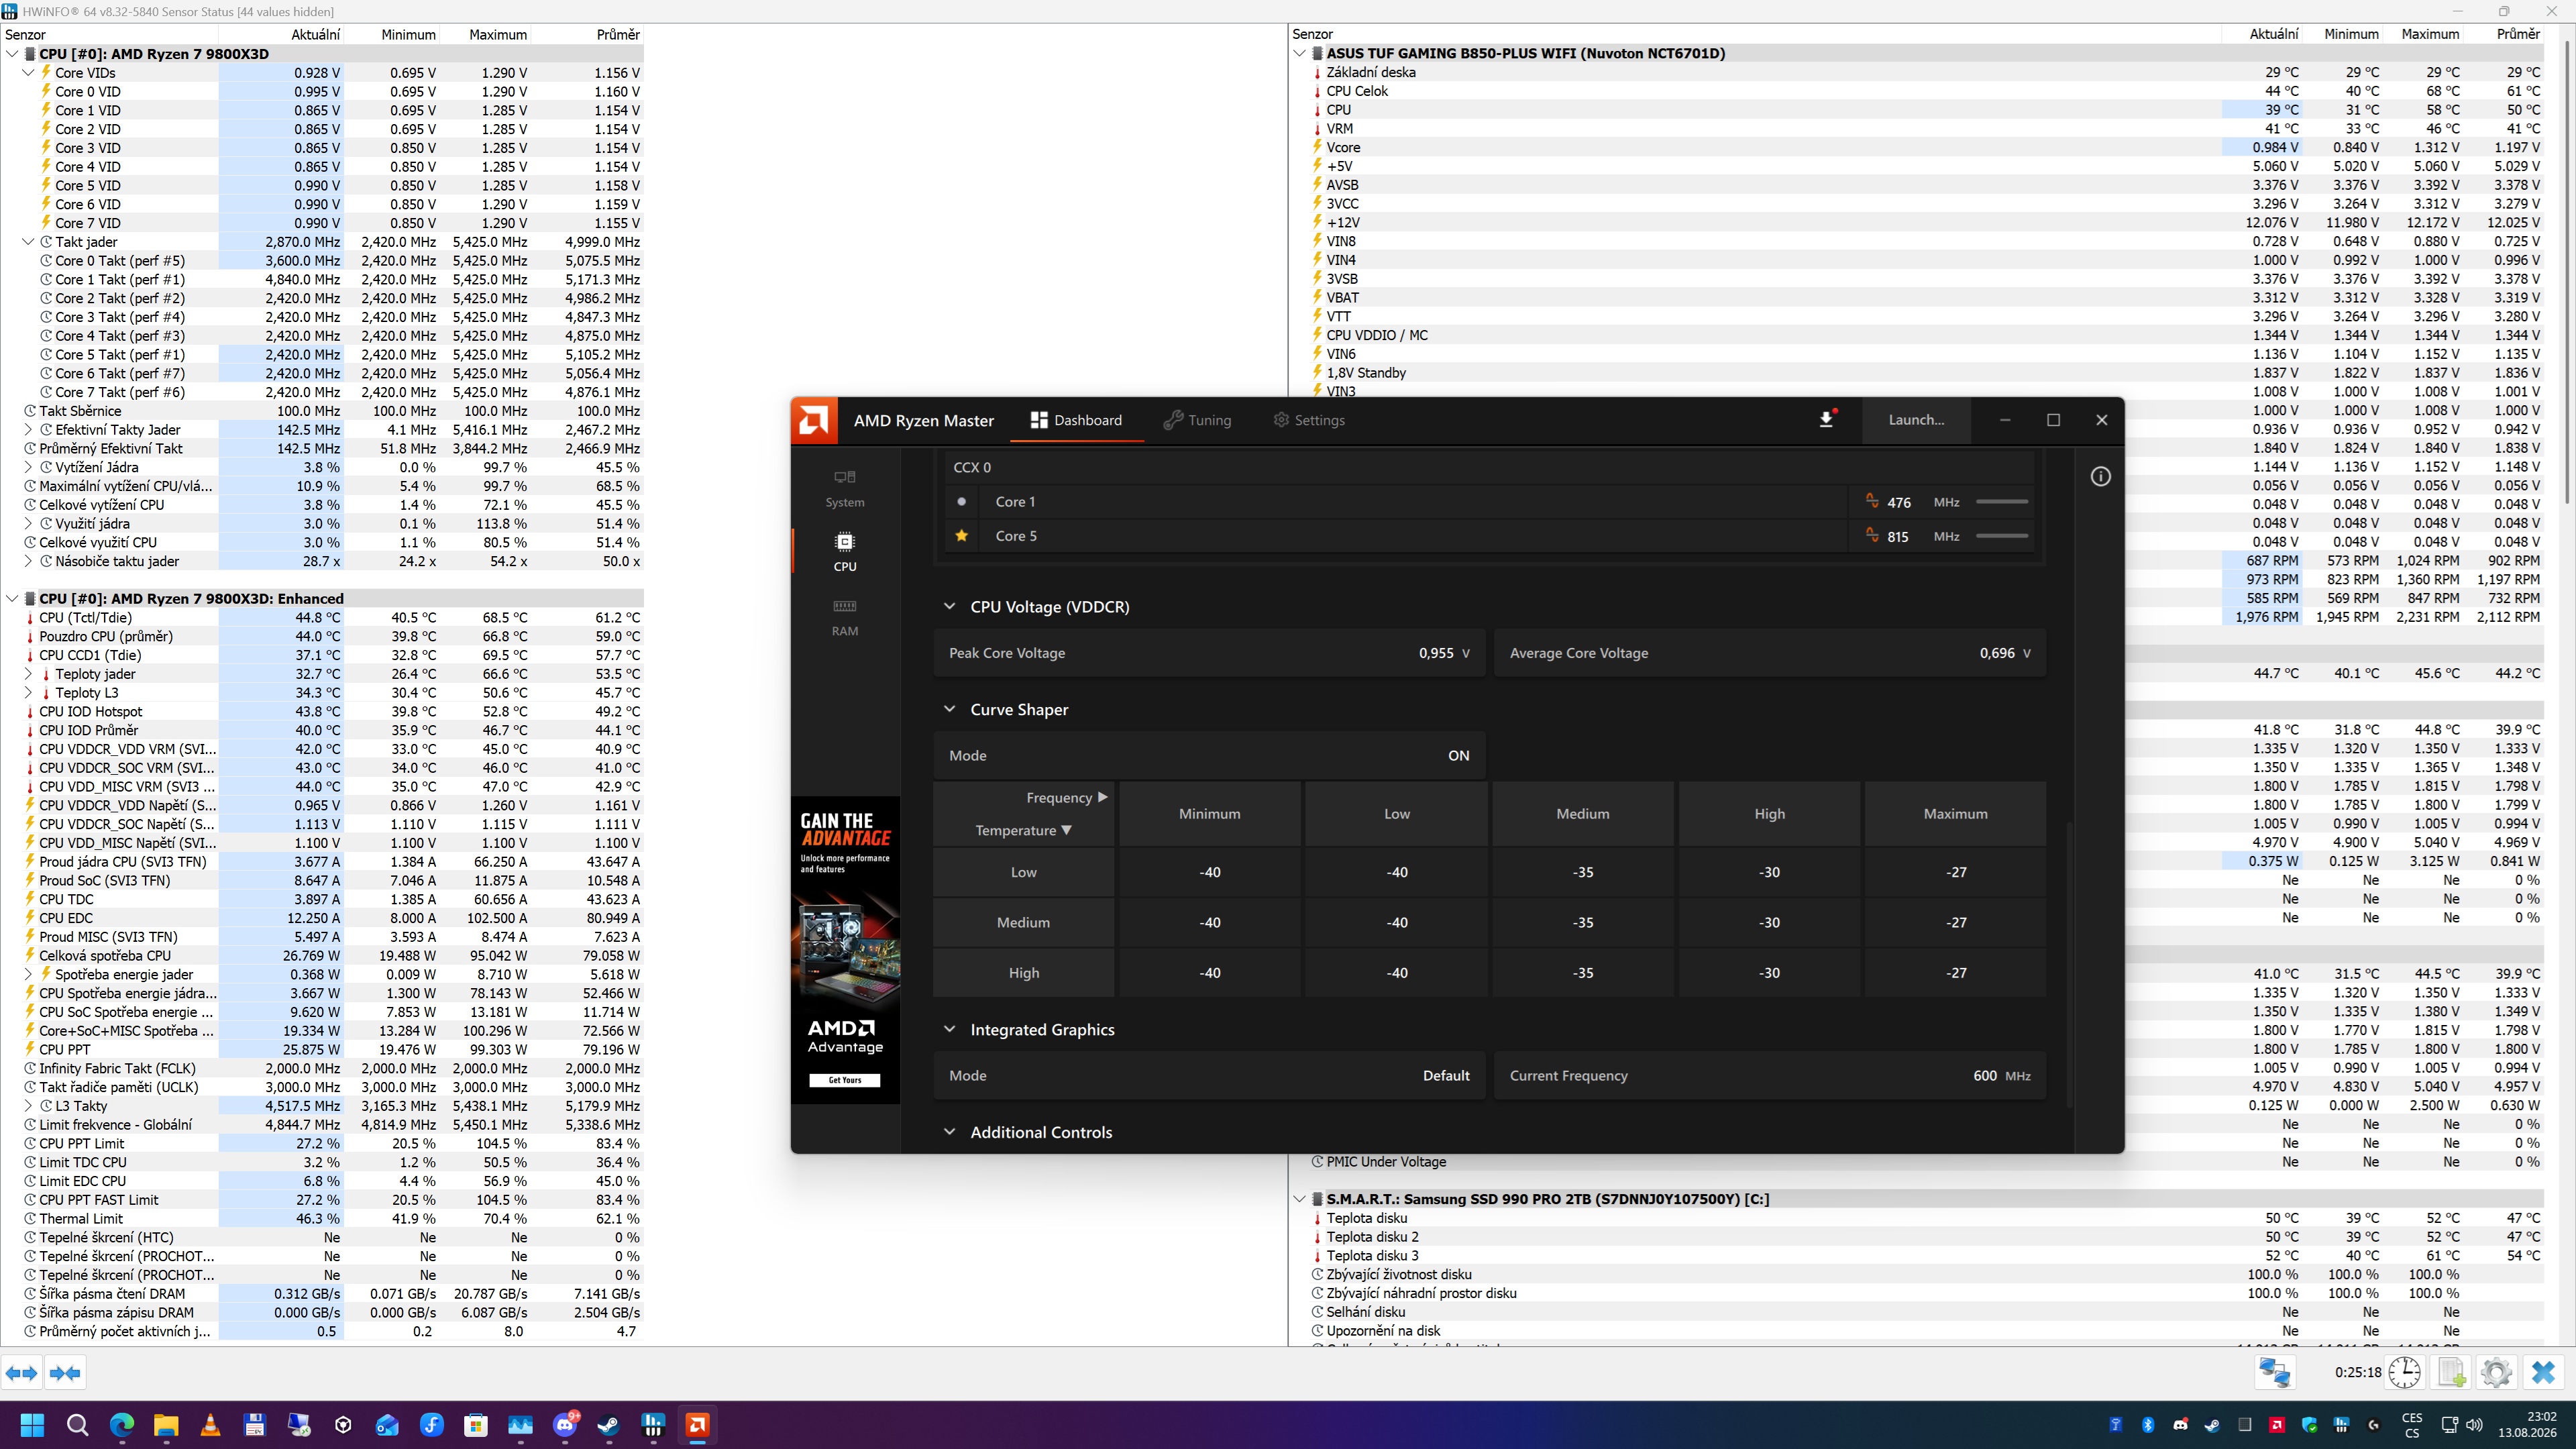Reset HWiNFO timer with the clock icon
Screen dimensions: 2576x1449
pyautogui.click(x=2405, y=1372)
